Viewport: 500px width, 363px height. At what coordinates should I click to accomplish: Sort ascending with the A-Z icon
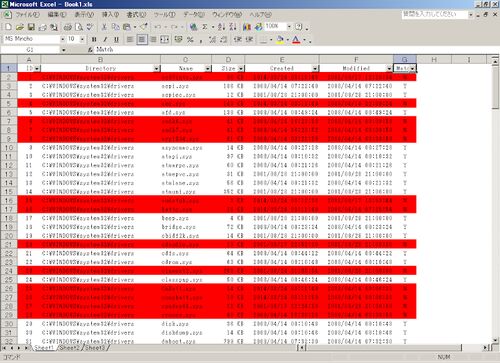(x=222, y=27)
